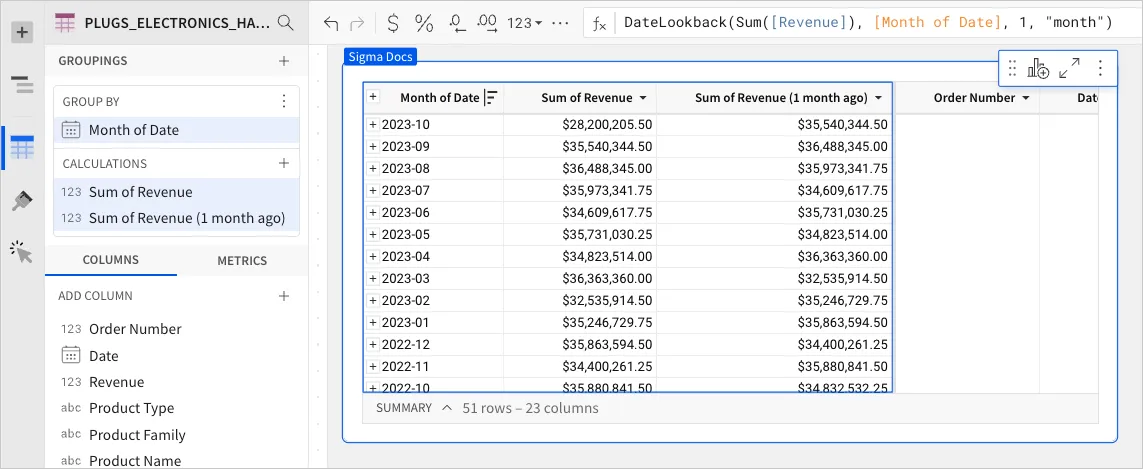This screenshot has height=469, width=1143.
Task: Expand the element to full screen
Action: click(1069, 69)
